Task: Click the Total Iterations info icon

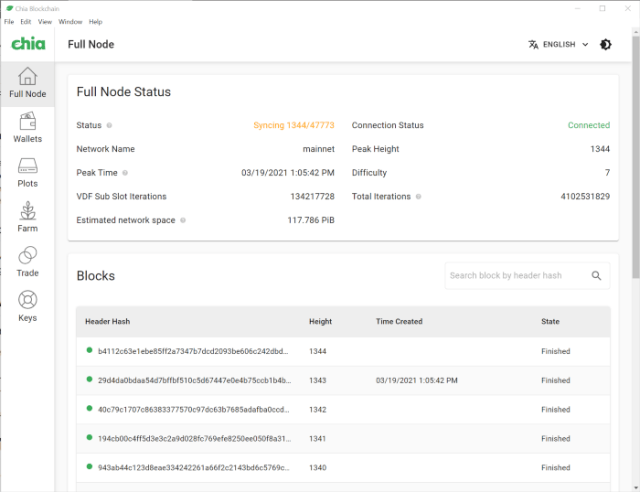Action: click(x=418, y=197)
